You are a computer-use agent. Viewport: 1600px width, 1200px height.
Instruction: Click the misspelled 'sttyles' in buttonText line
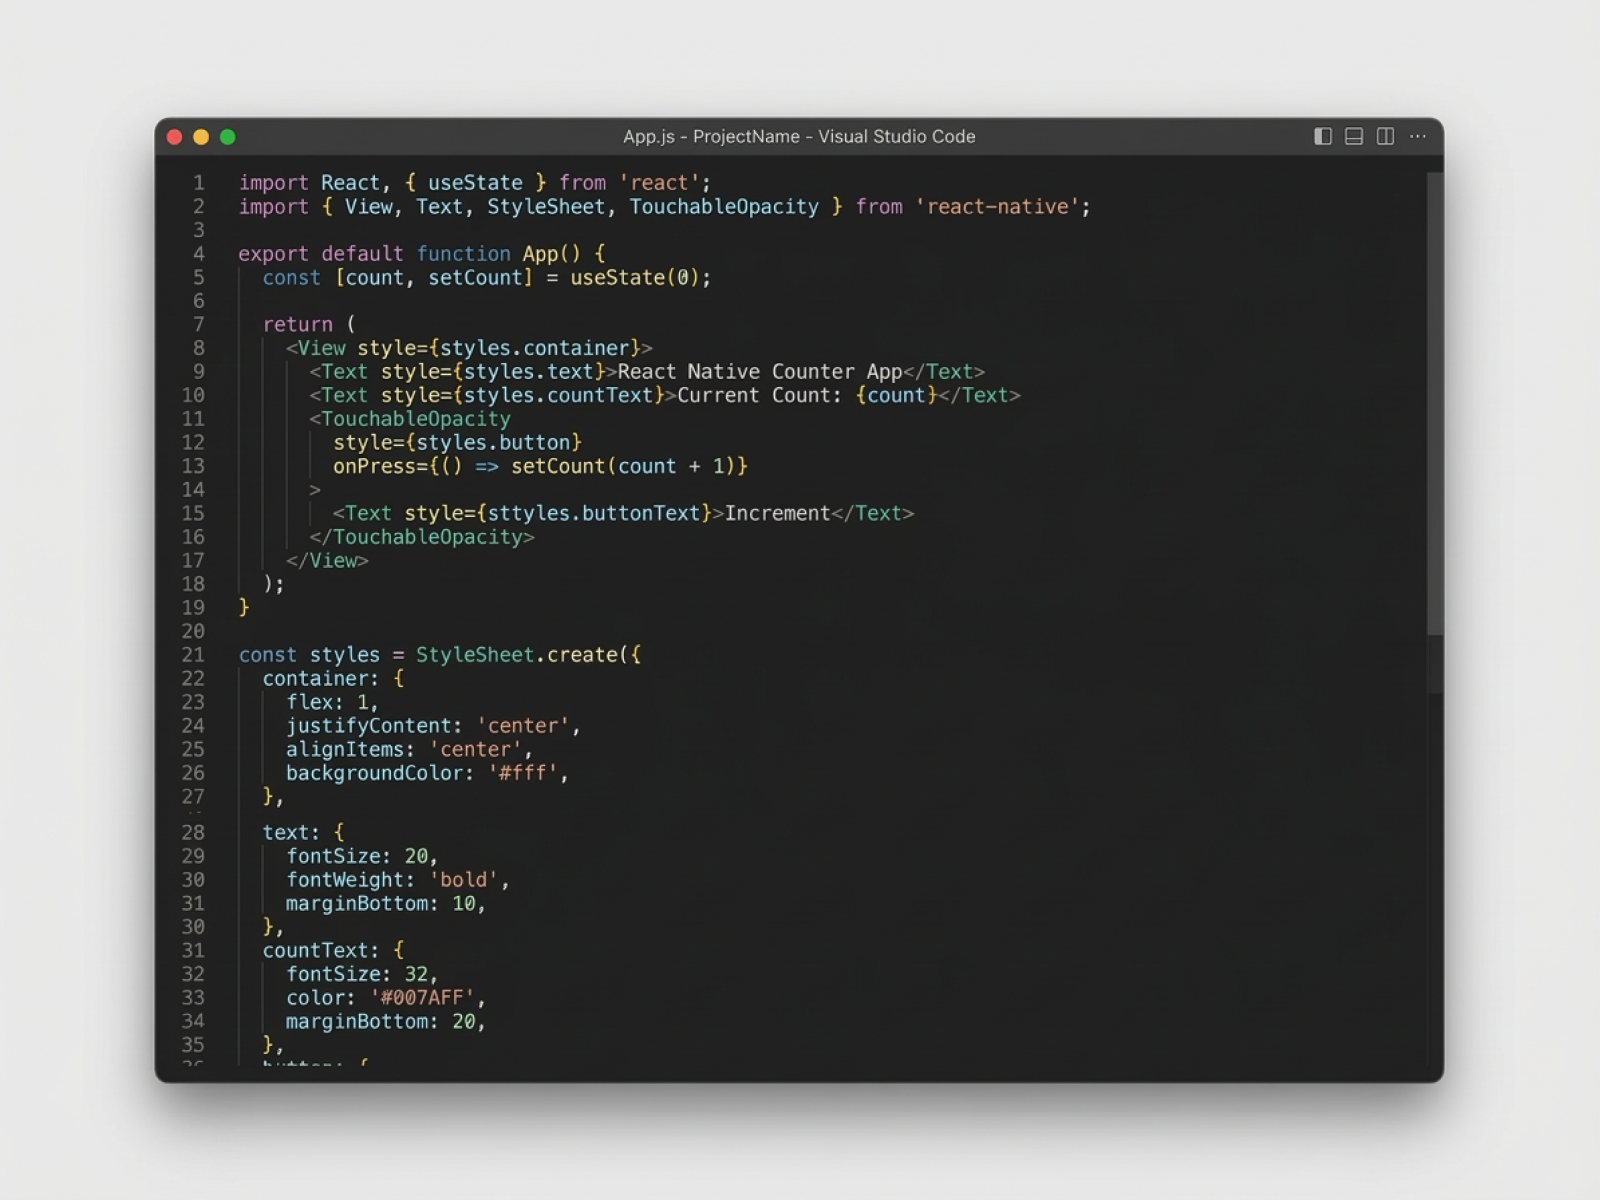522,514
